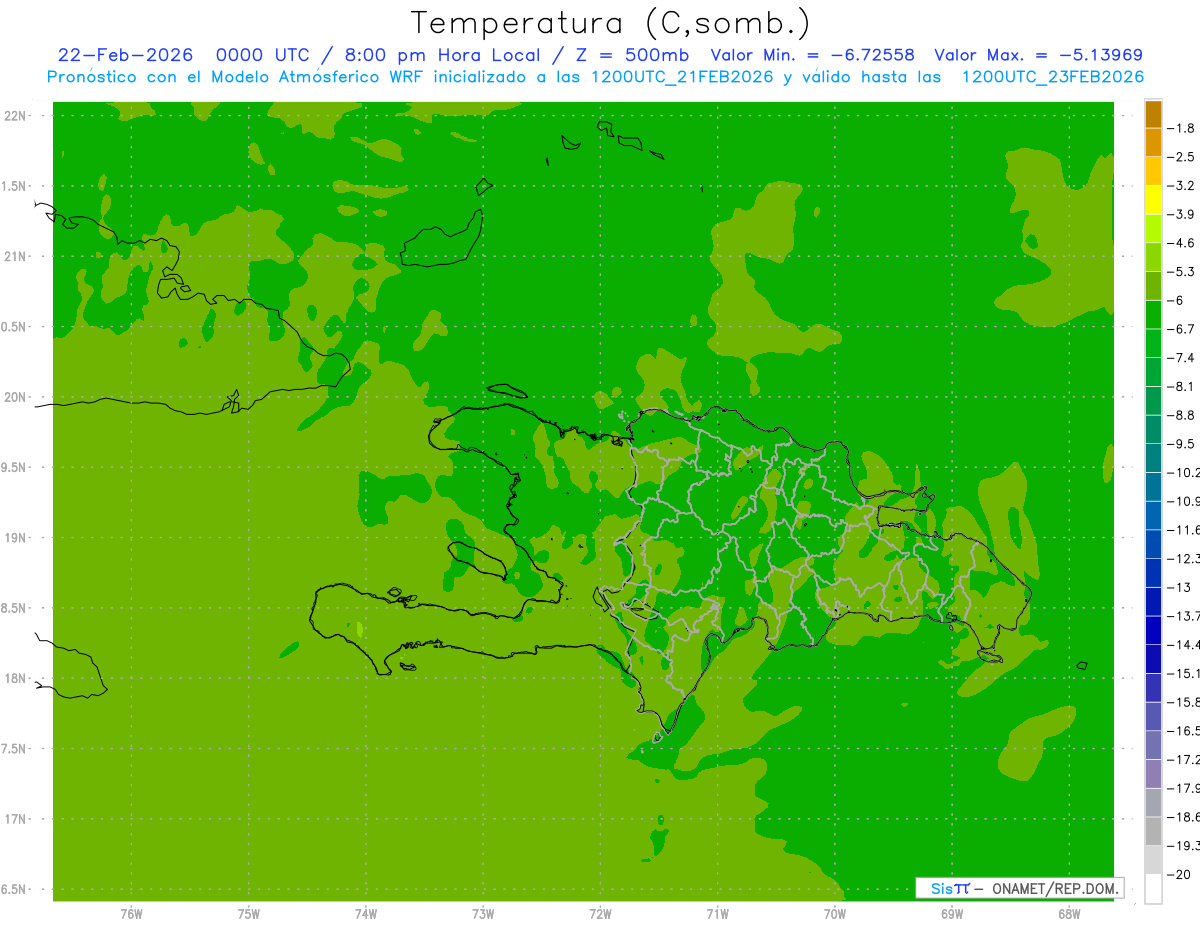Image resolution: width=1200 pixels, height=927 pixels.
Task: Click the '70W' longitude label
Action: coord(835,914)
